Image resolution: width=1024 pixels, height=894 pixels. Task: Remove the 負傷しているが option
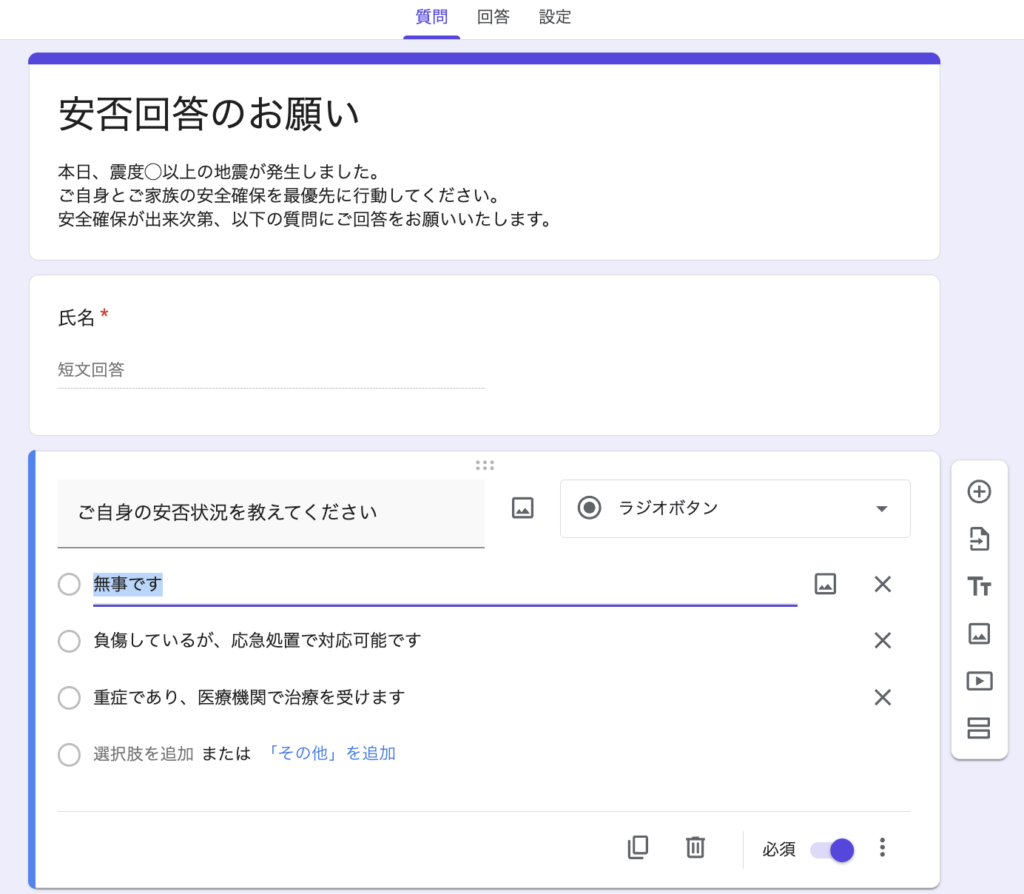(x=882, y=641)
